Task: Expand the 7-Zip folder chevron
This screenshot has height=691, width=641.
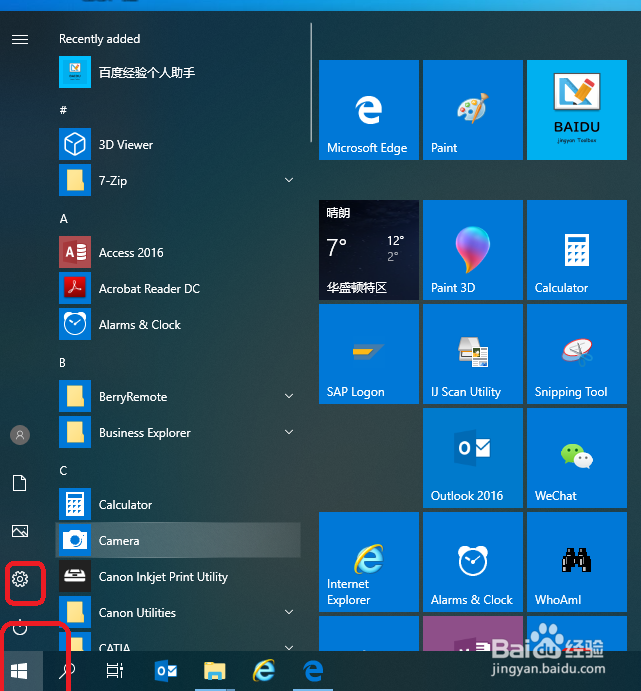Action: 289,180
